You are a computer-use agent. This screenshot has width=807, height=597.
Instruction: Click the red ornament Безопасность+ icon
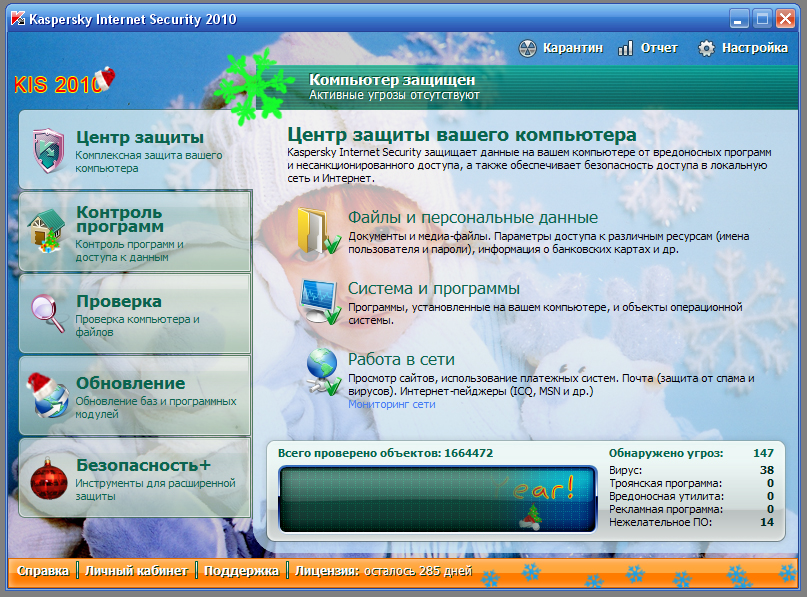point(48,479)
